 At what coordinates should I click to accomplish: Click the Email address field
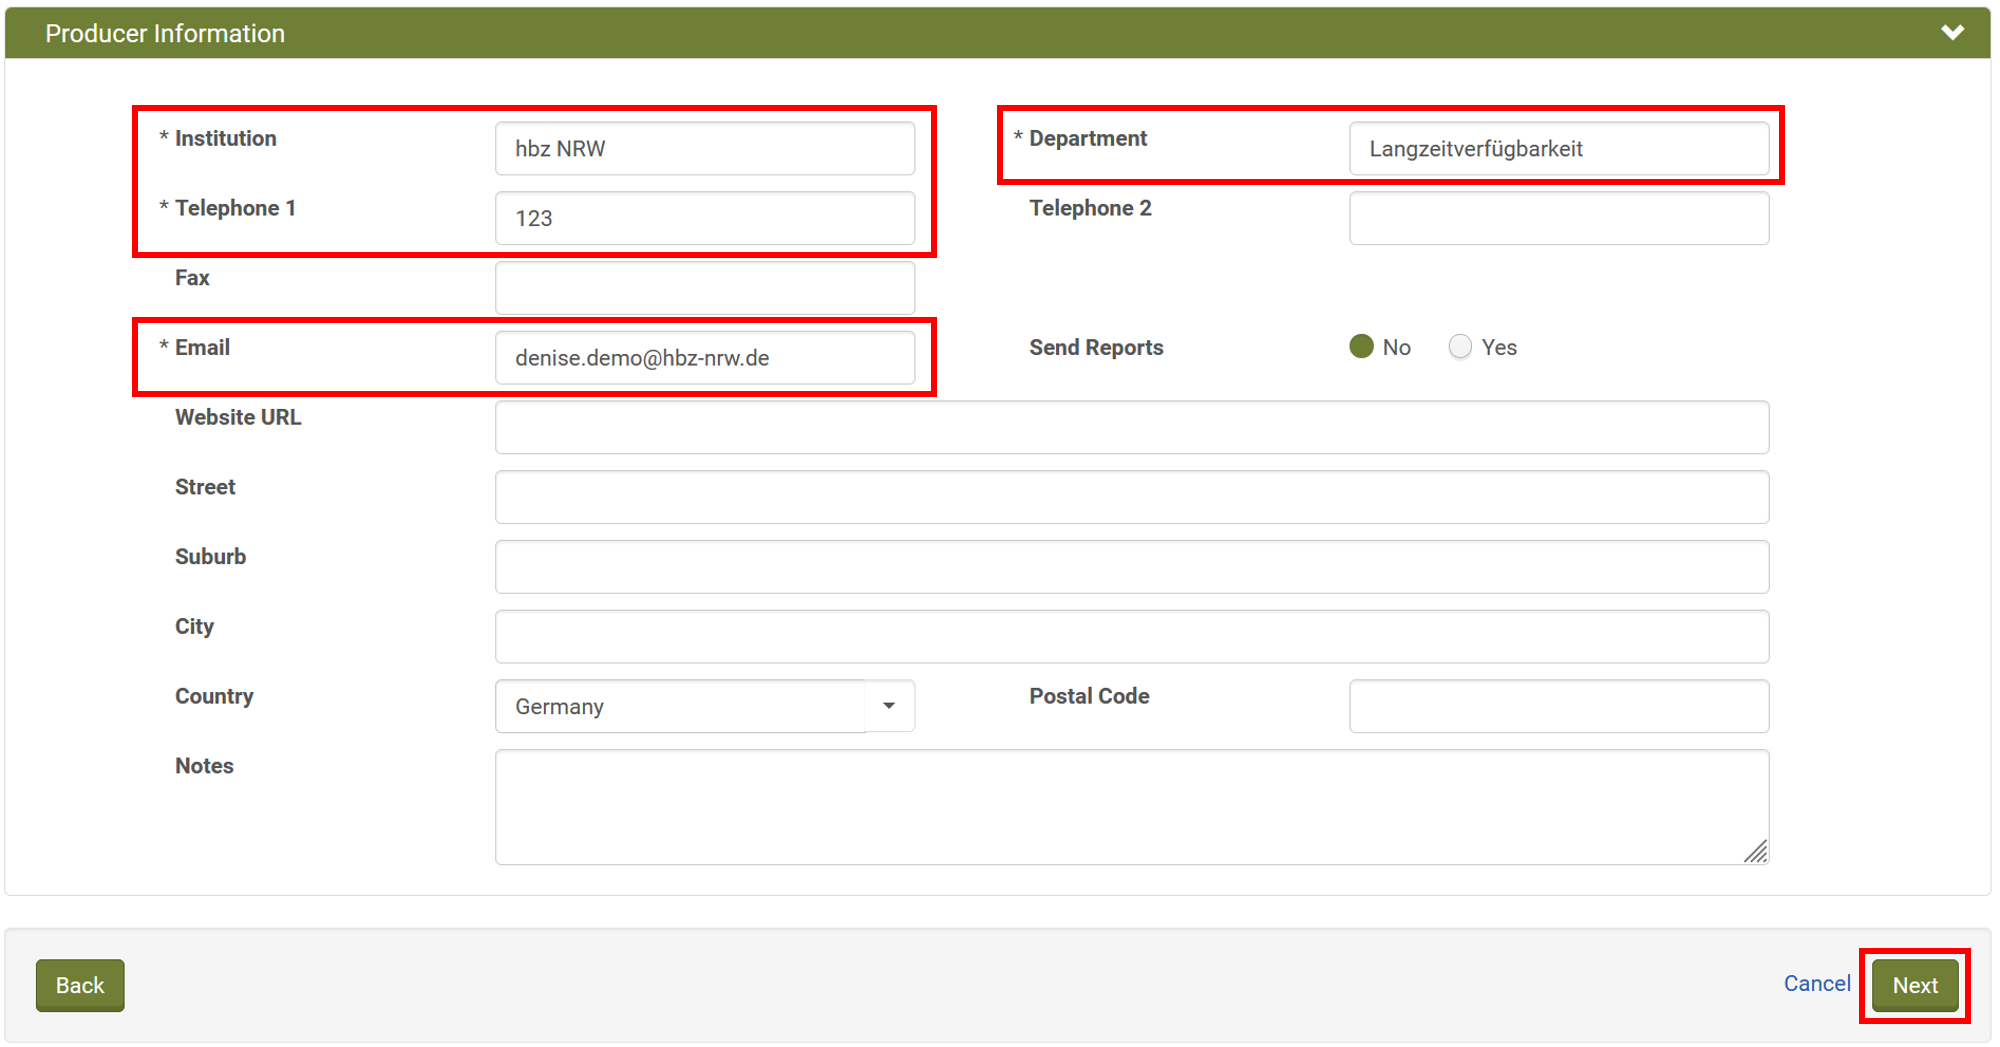tap(704, 358)
